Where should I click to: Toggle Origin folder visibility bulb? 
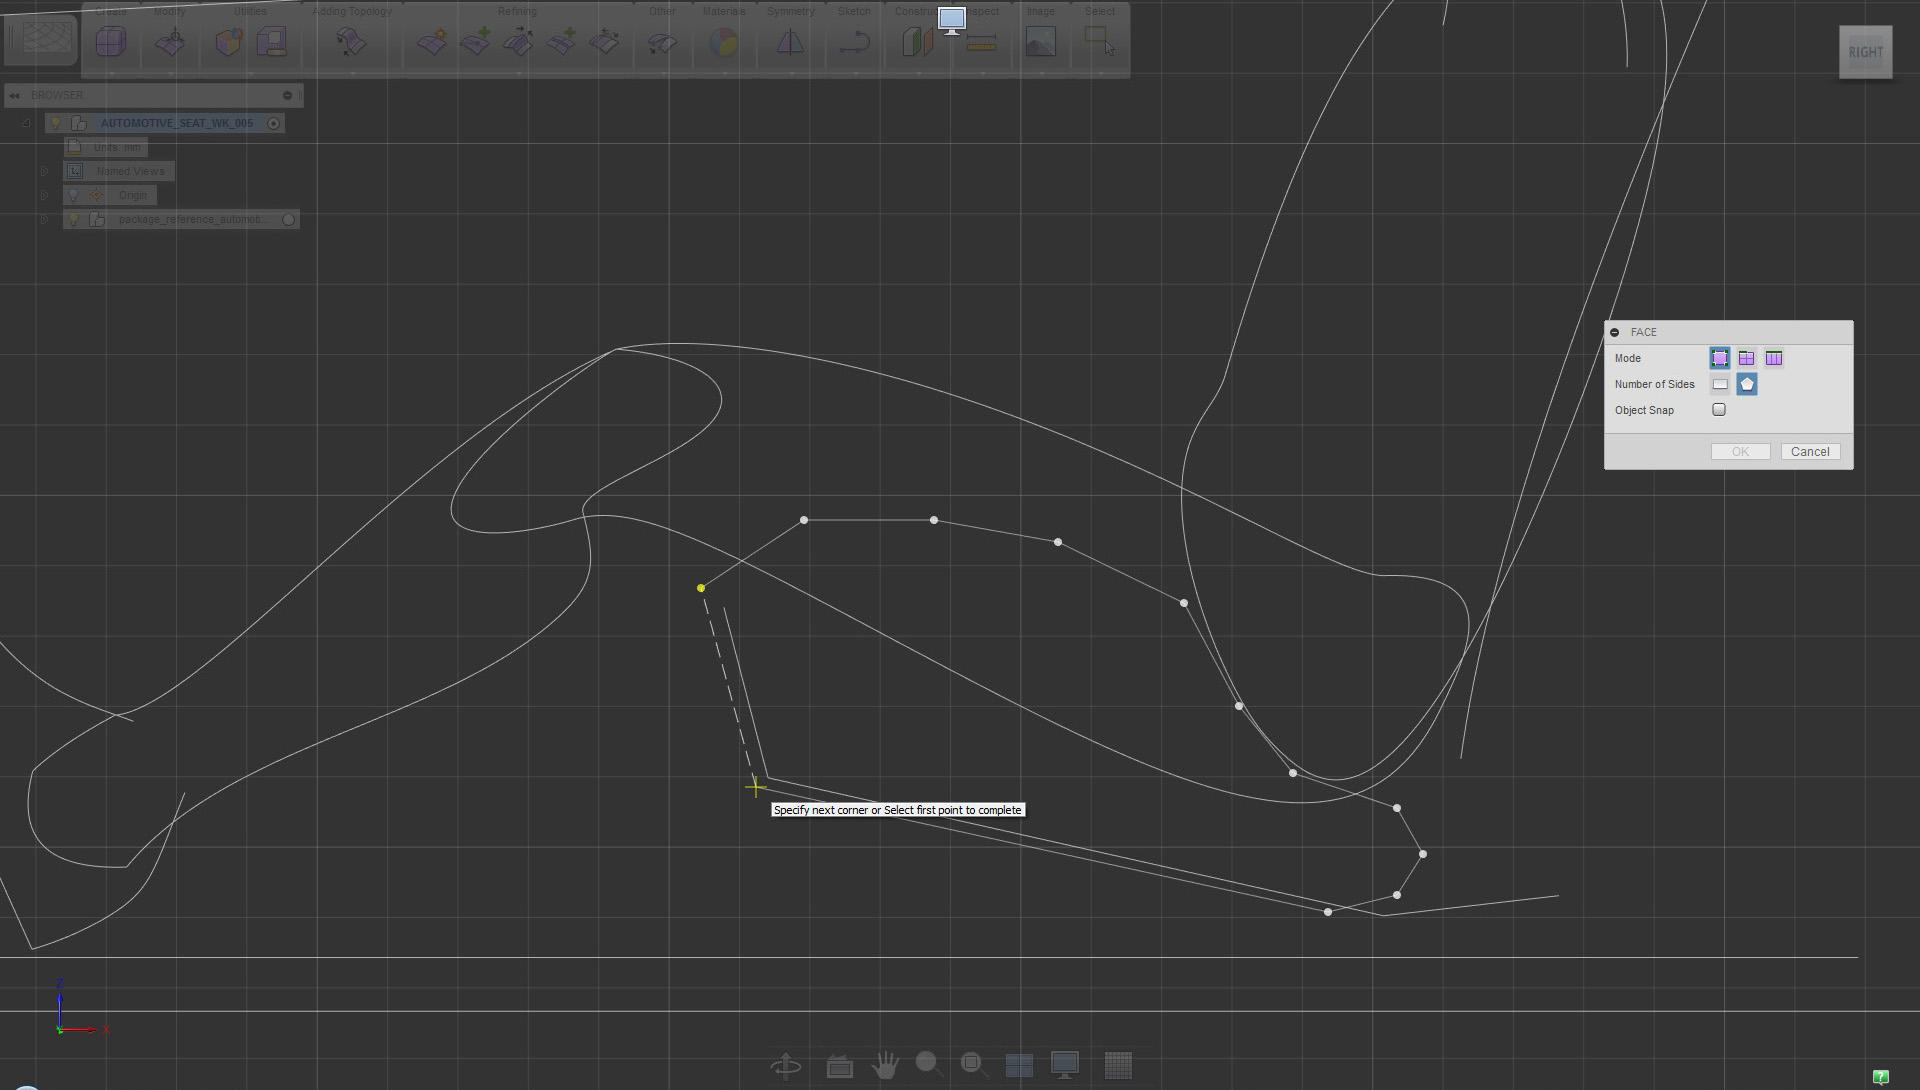[x=73, y=195]
